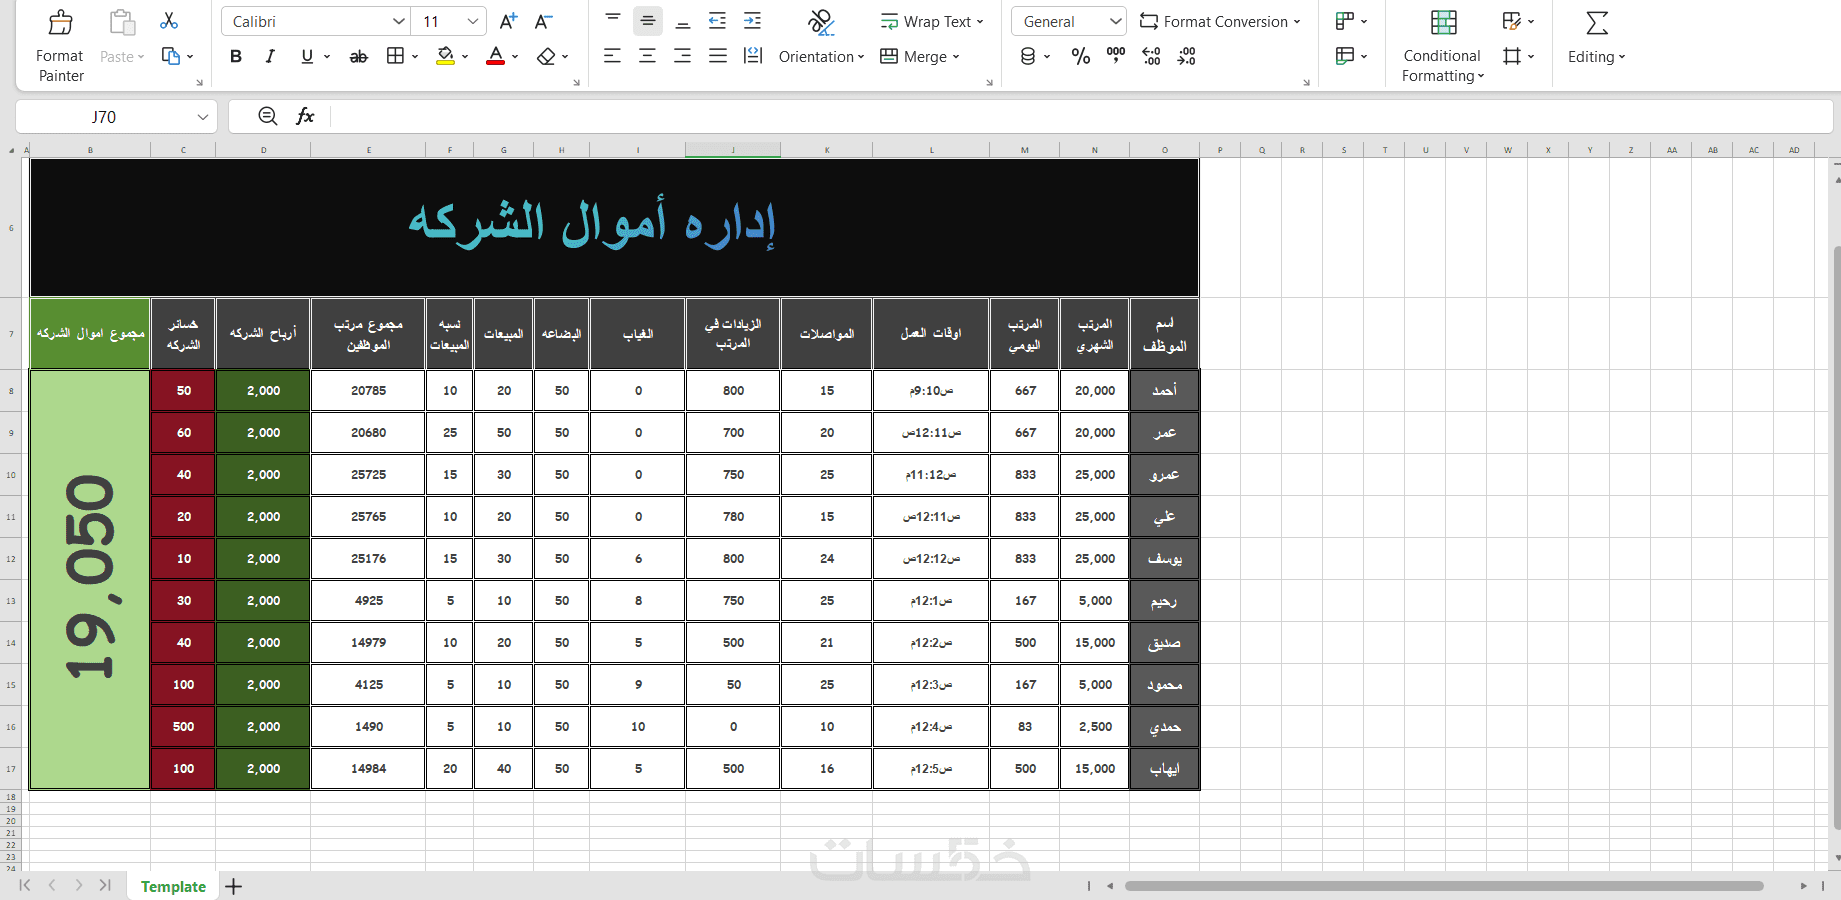Open the font size 11 dropdown
This screenshot has height=900, width=1841.
(474, 21)
